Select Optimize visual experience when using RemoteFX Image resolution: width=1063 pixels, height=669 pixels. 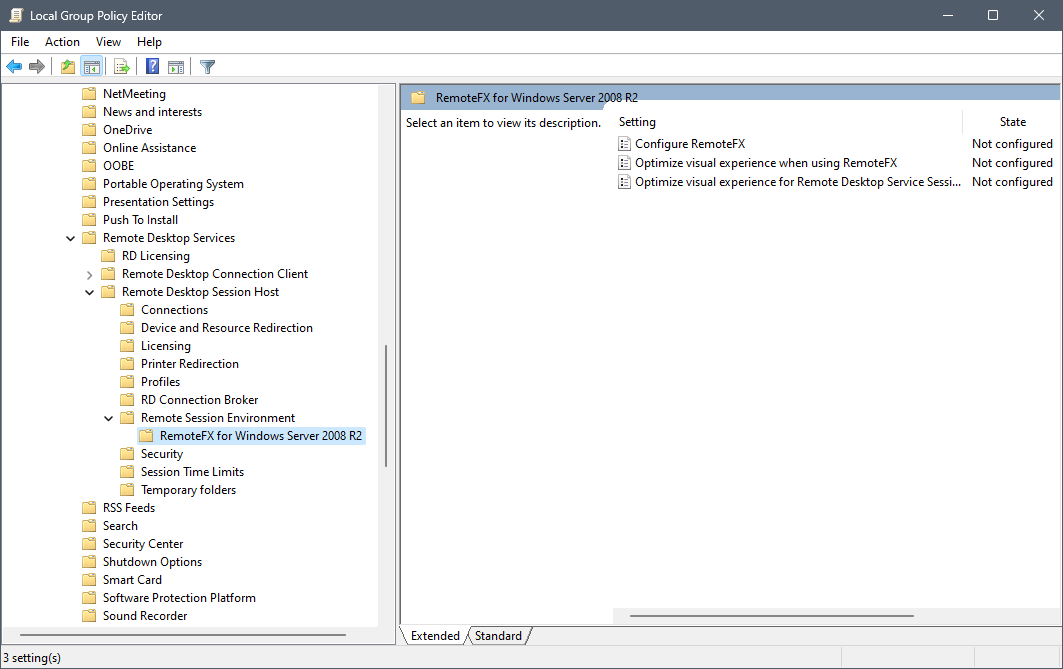point(765,163)
